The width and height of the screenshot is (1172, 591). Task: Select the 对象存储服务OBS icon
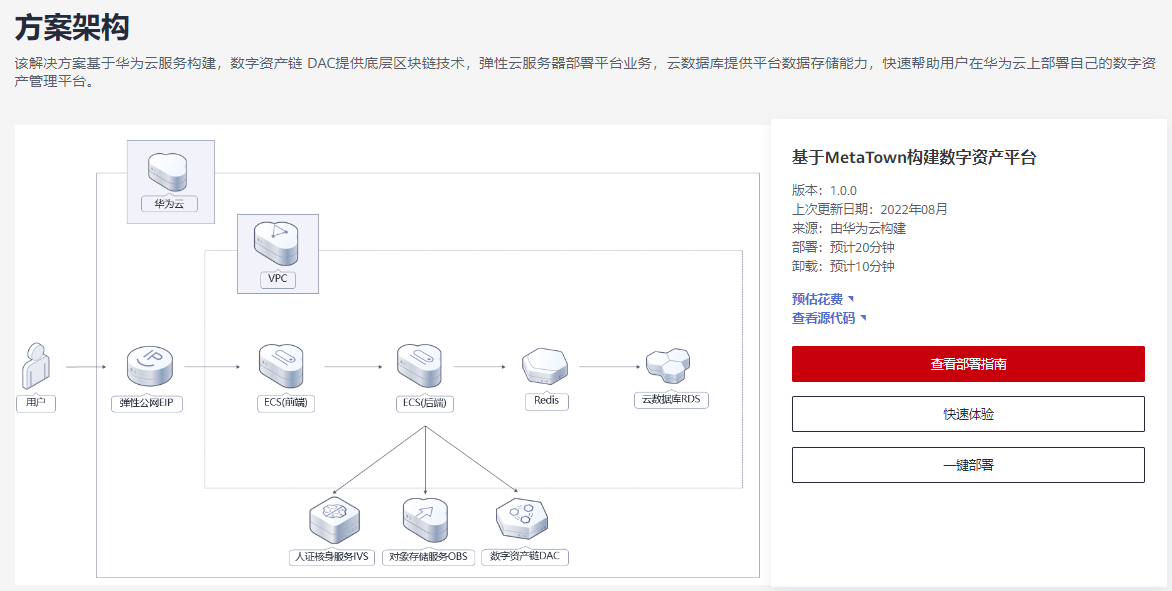pyautogui.click(x=427, y=519)
